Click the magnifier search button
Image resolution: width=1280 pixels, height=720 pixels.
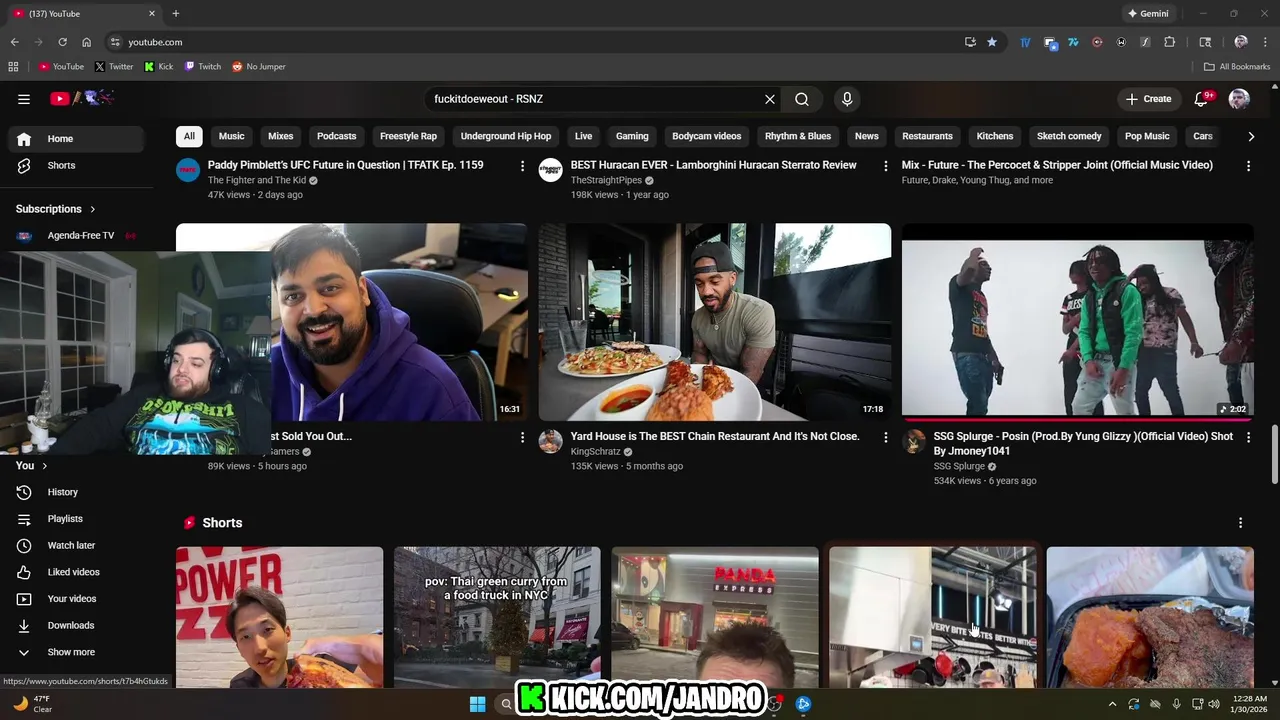click(802, 99)
